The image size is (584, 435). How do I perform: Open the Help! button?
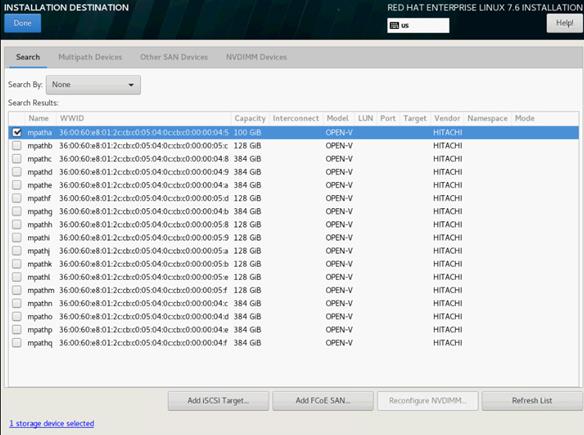tap(564, 23)
